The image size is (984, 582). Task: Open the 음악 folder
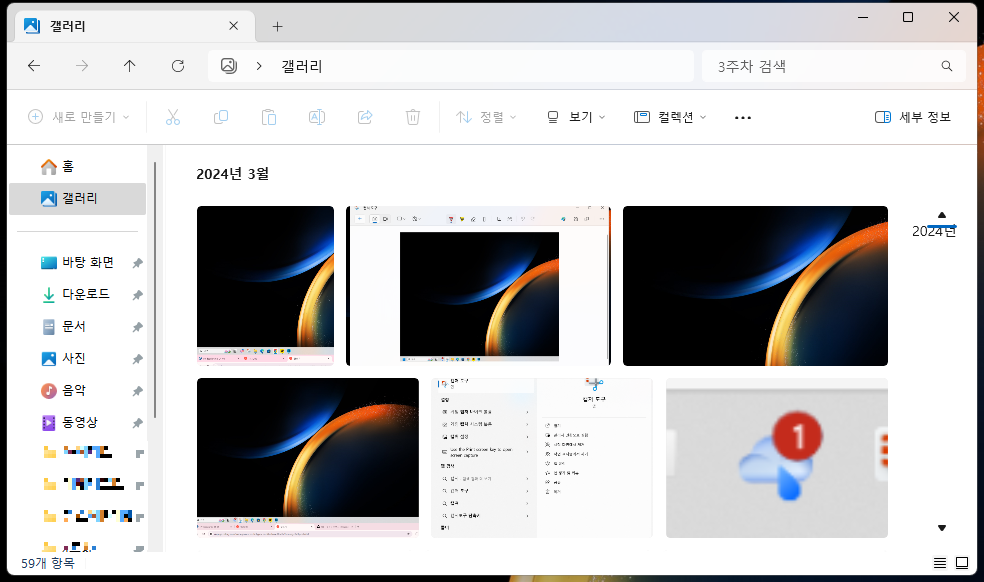coord(64,391)
